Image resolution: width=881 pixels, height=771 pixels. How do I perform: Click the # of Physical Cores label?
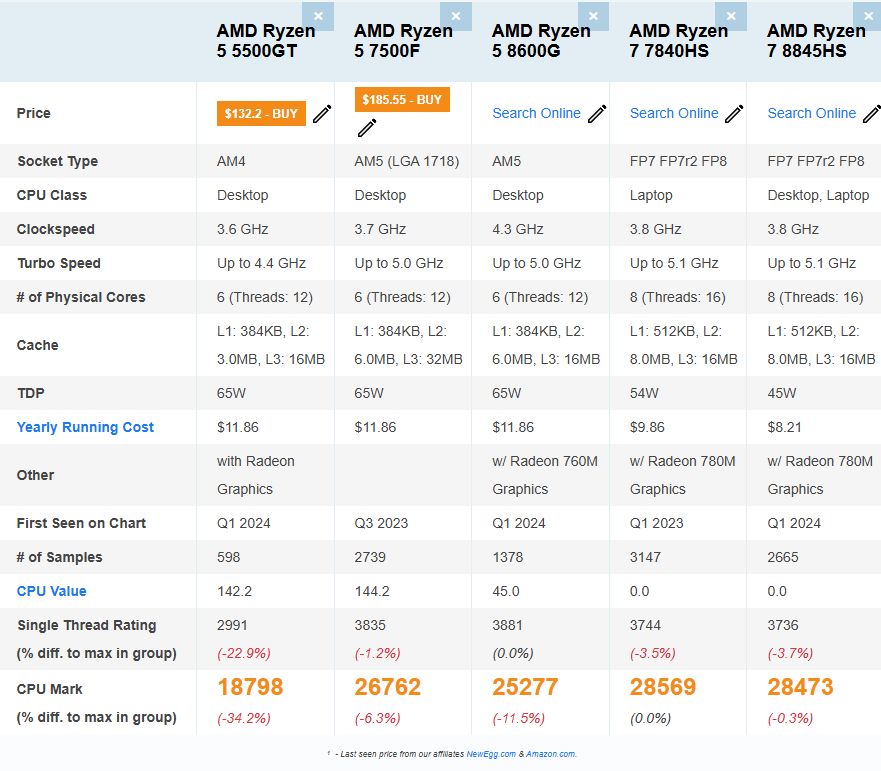(x=81, y=297)
